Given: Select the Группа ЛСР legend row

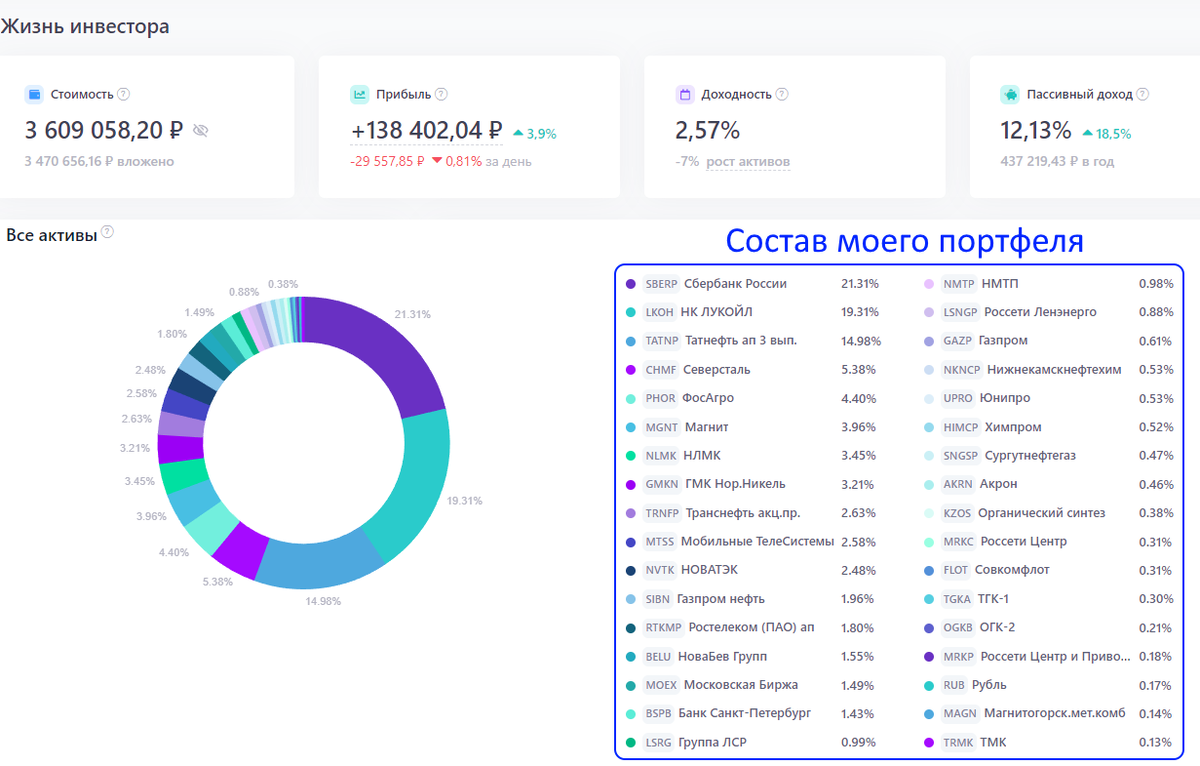Looking at the screenshot, I should 751,742.
